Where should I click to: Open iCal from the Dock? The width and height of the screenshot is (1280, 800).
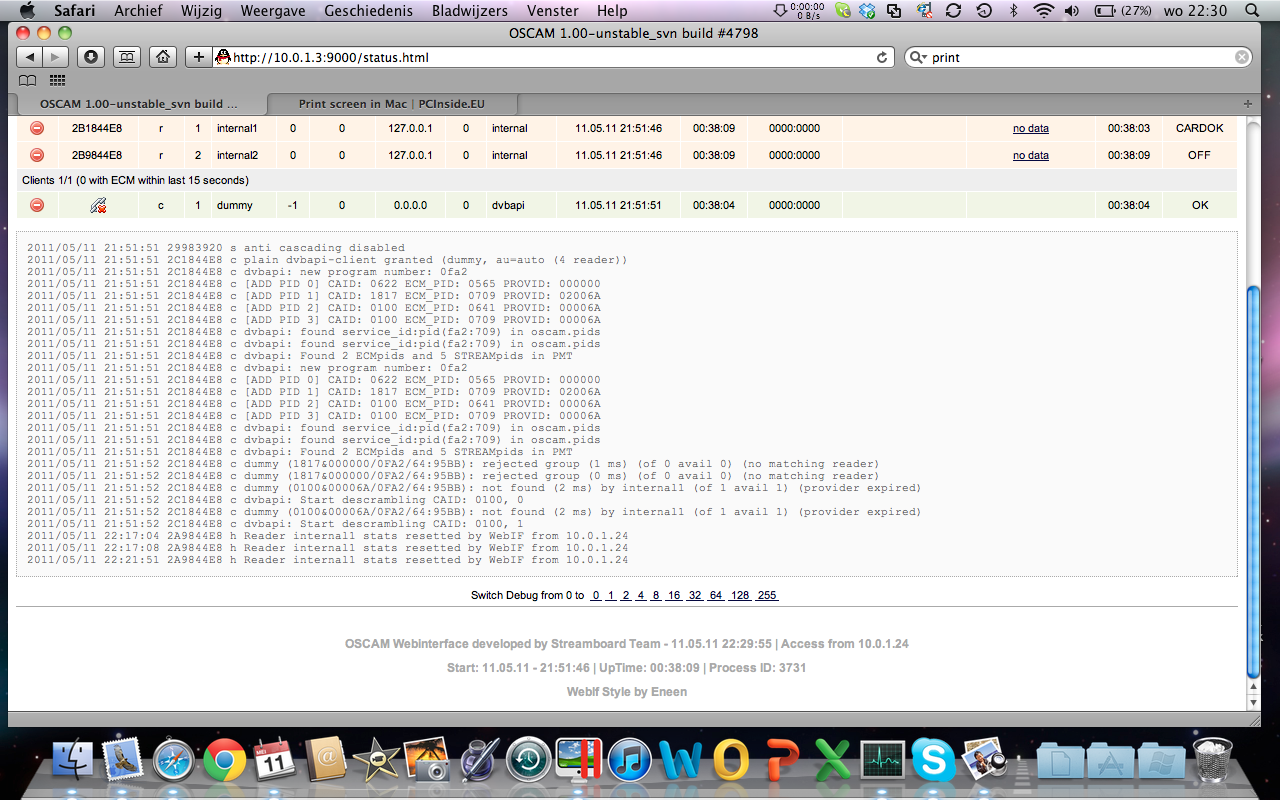[275, 761]
